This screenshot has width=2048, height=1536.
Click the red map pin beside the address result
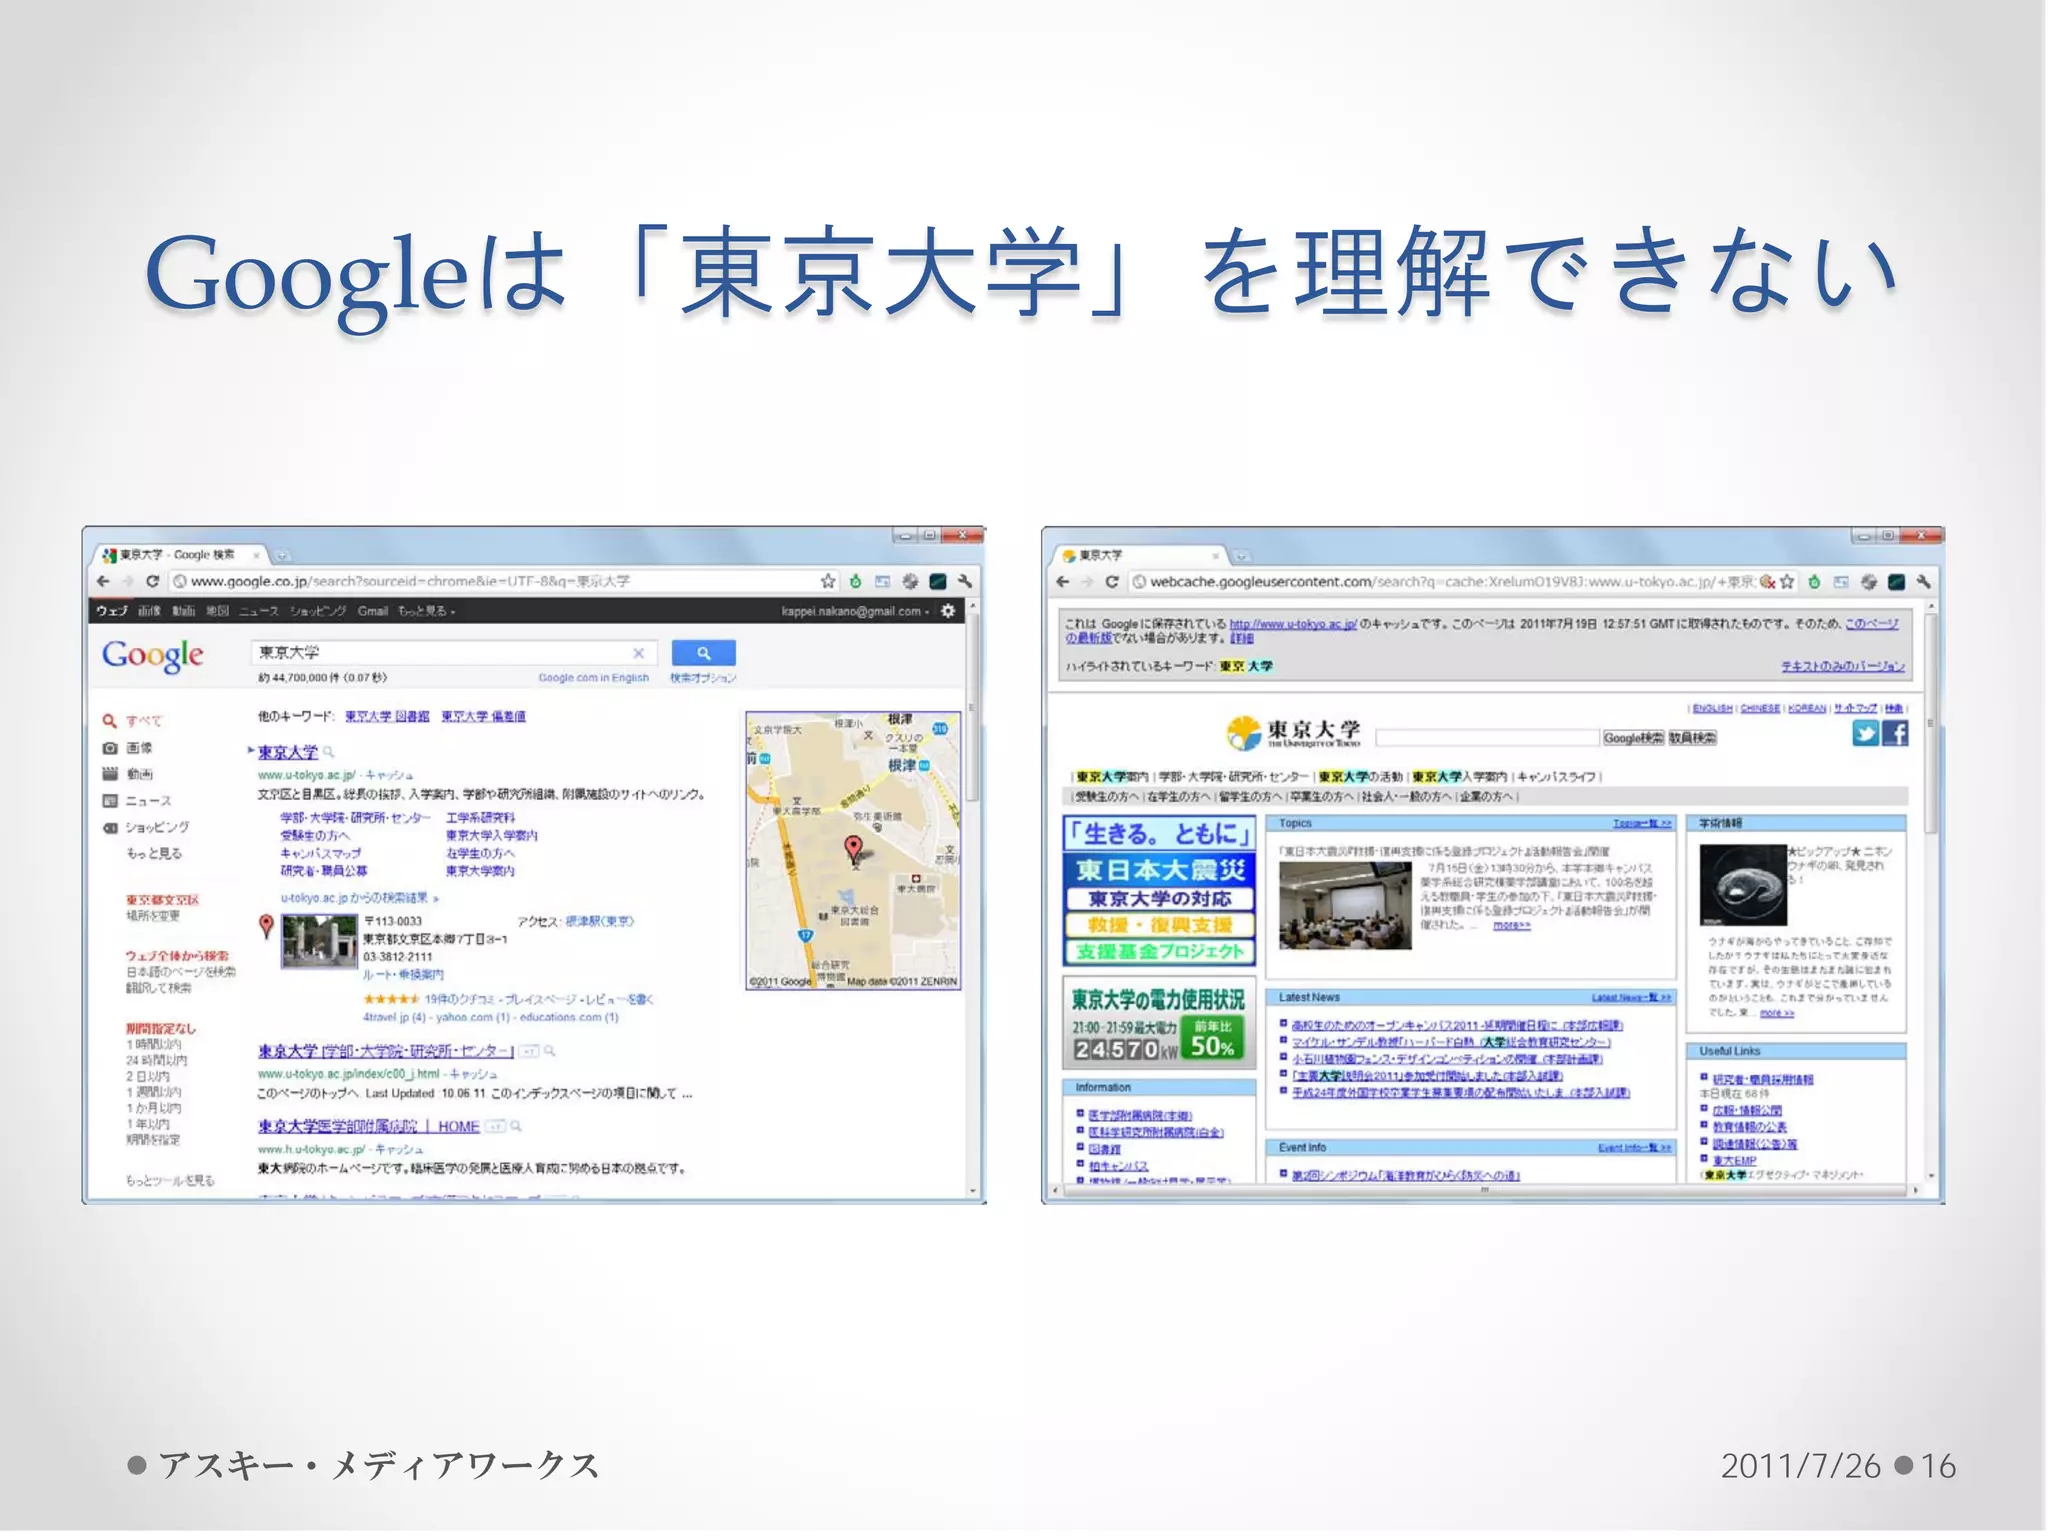pos(266,926)
